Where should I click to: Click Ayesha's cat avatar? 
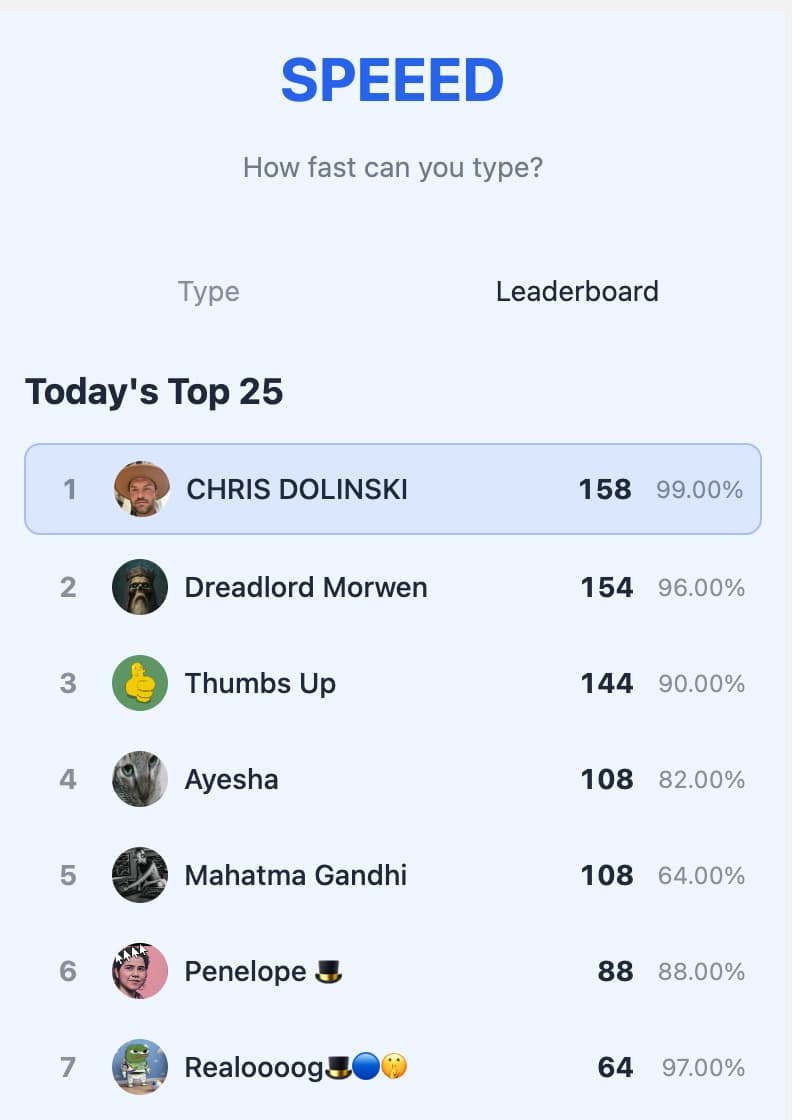click(140, 779)
